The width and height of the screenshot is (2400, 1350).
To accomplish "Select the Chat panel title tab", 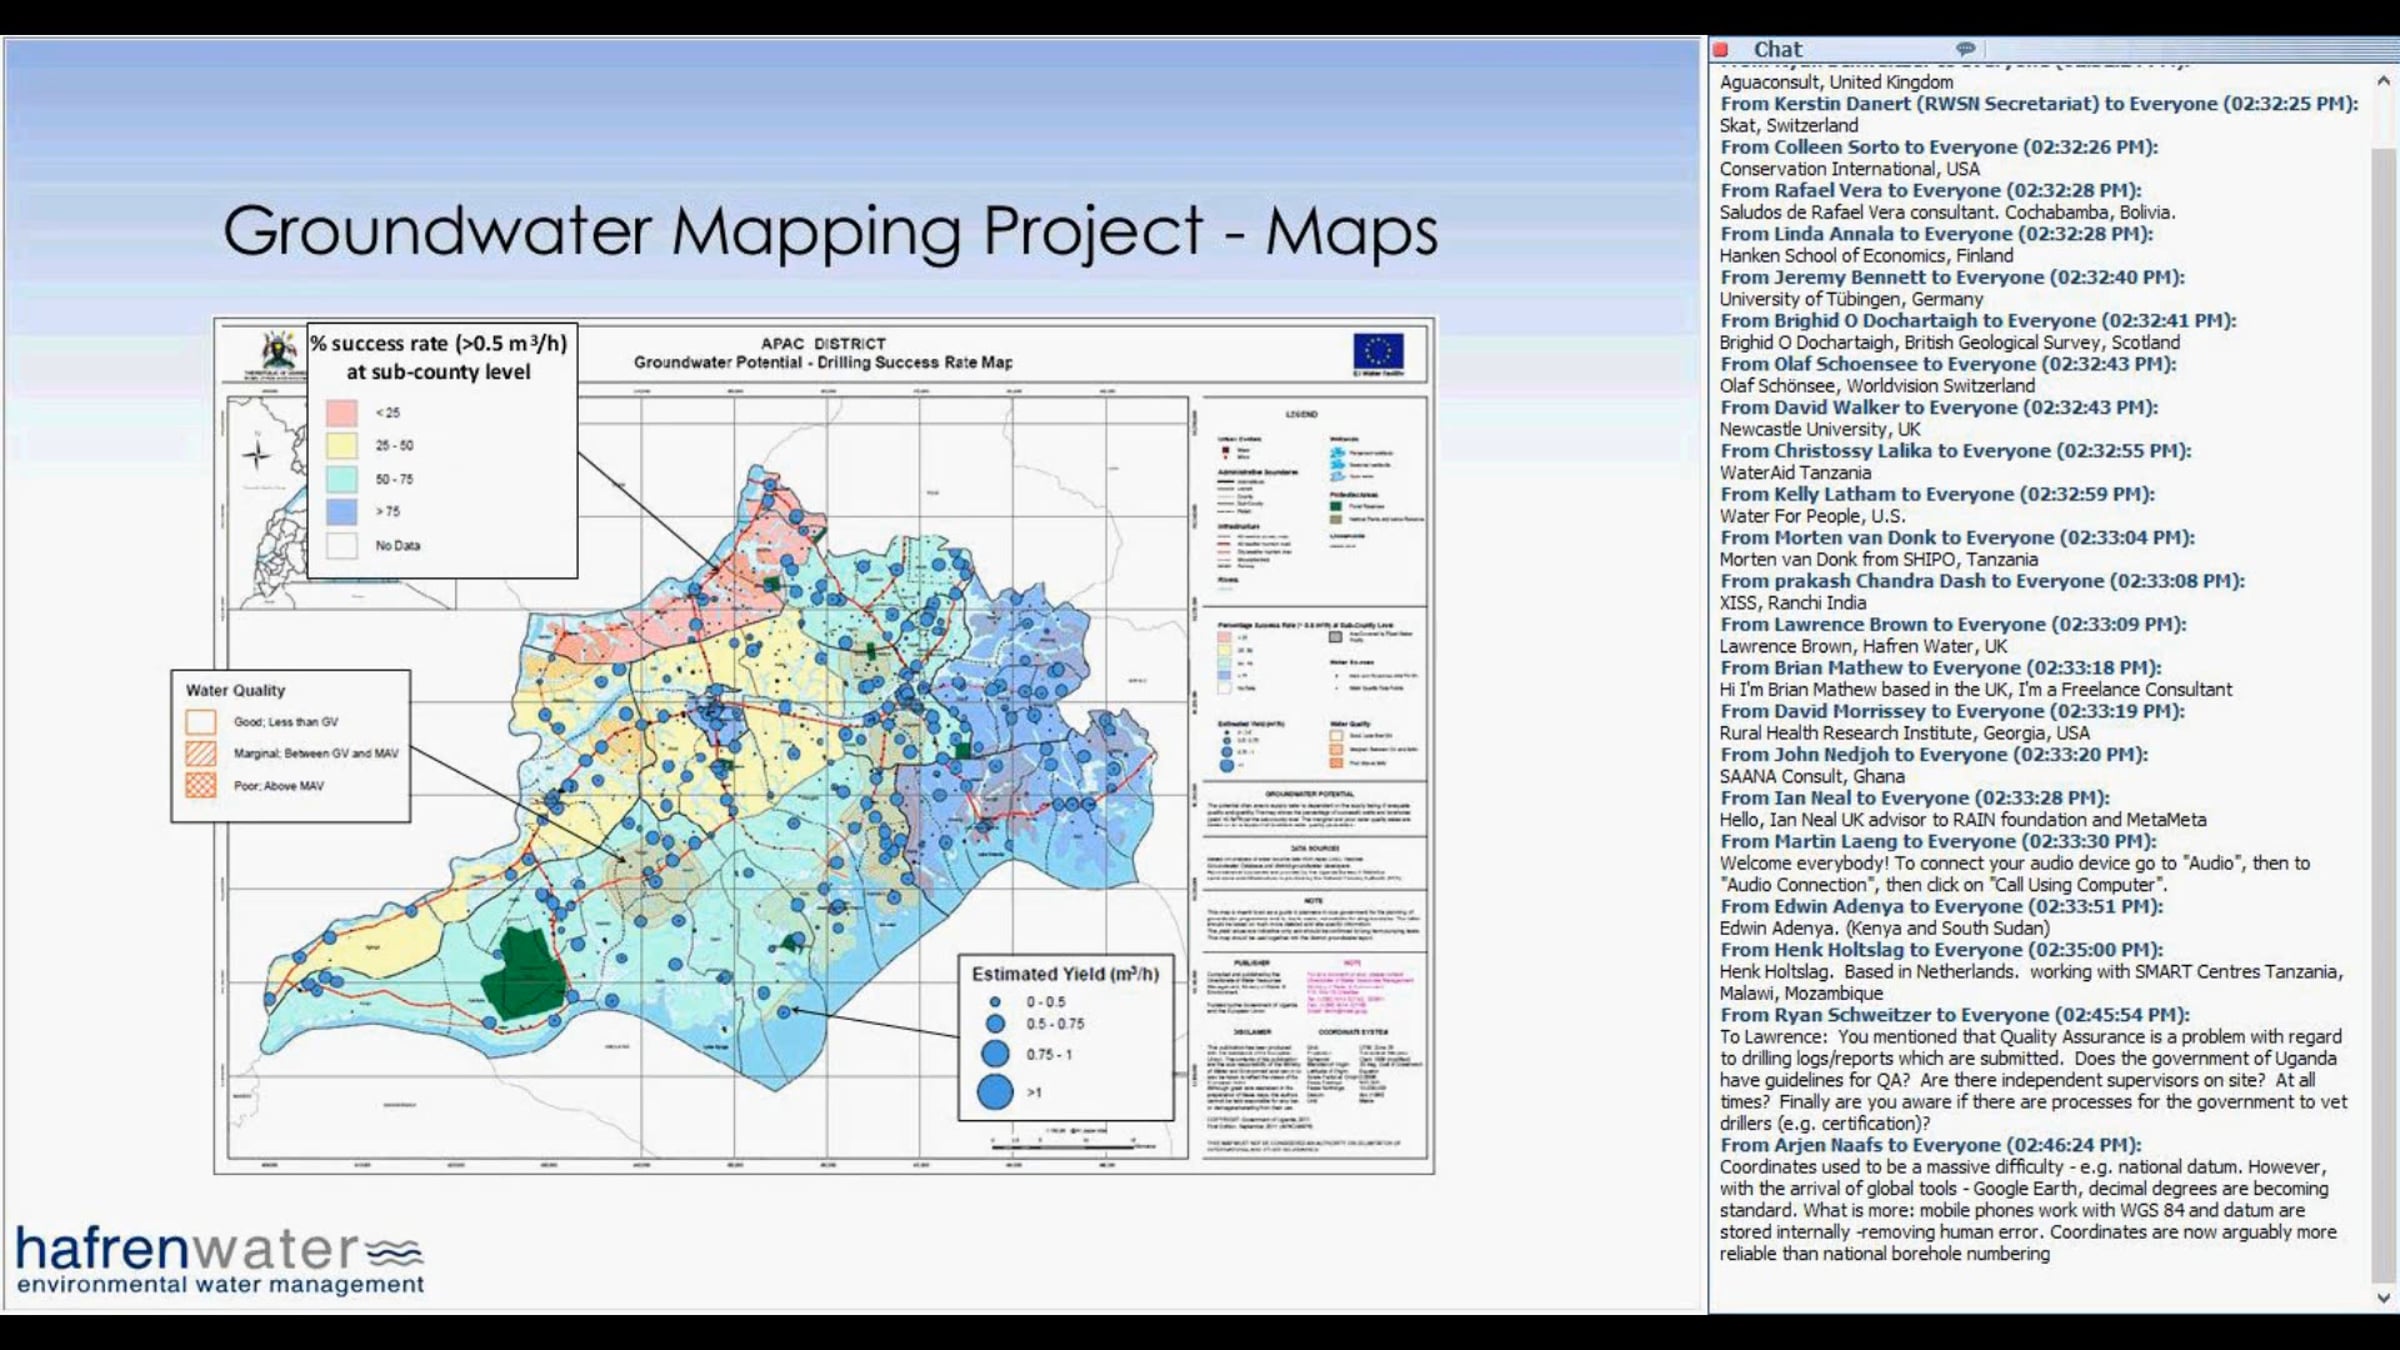I will pos(1777,49).
